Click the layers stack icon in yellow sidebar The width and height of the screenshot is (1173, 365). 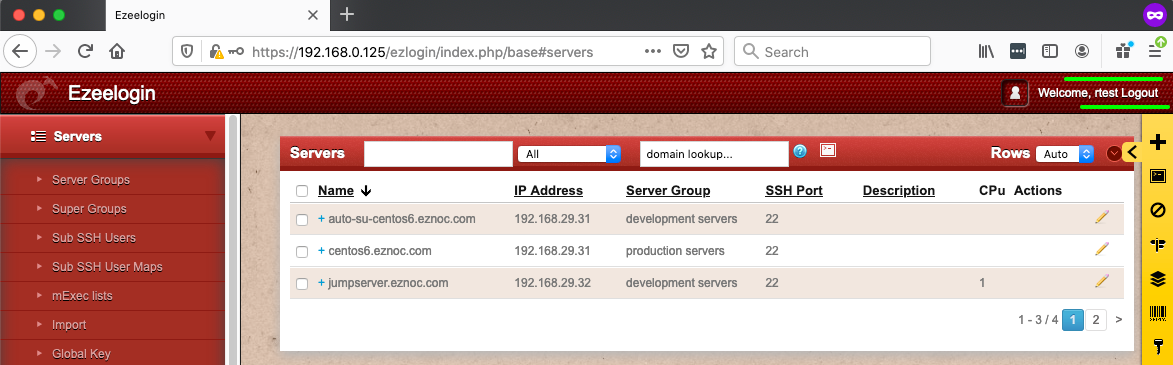pyautogui.click(x=1157, y=278)
